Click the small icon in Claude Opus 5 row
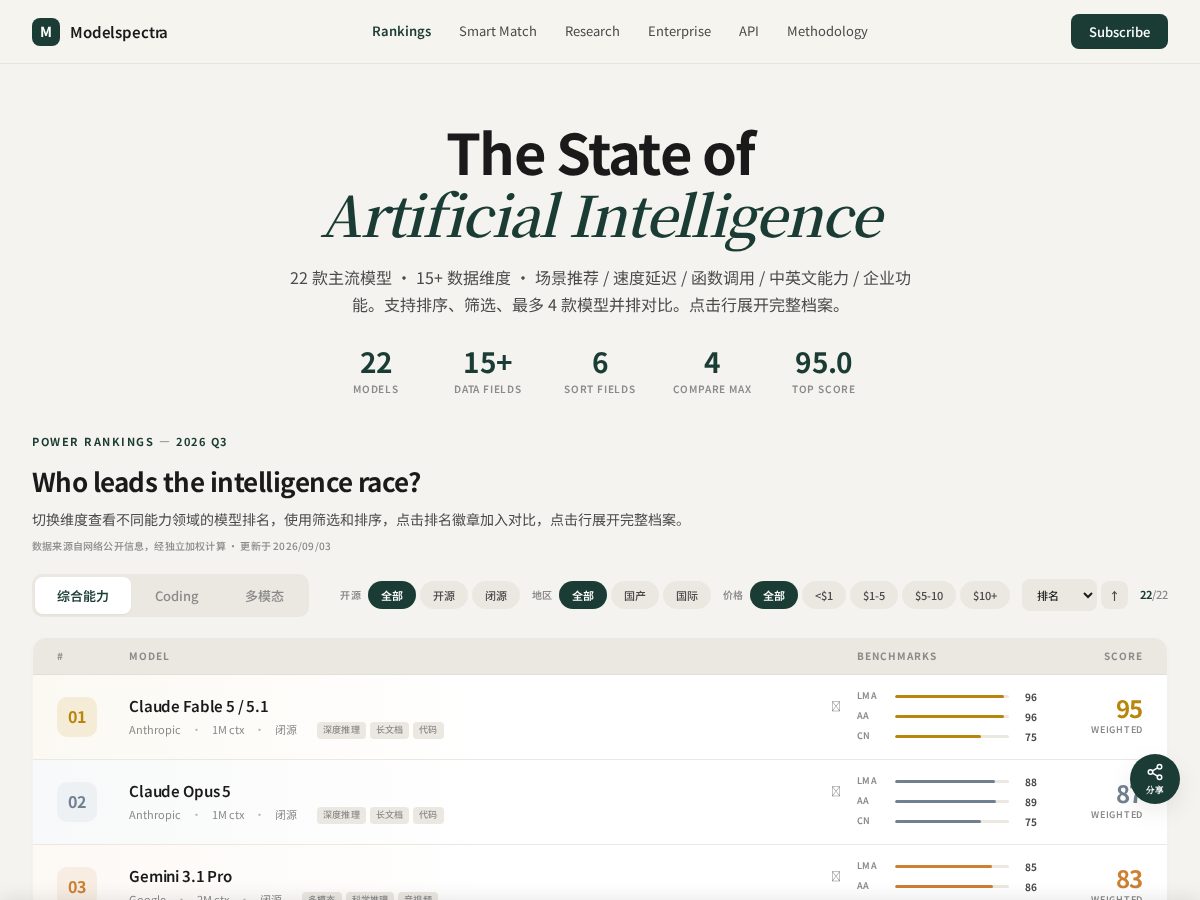This screenshot has height=900, width=1200. [836, 791]
